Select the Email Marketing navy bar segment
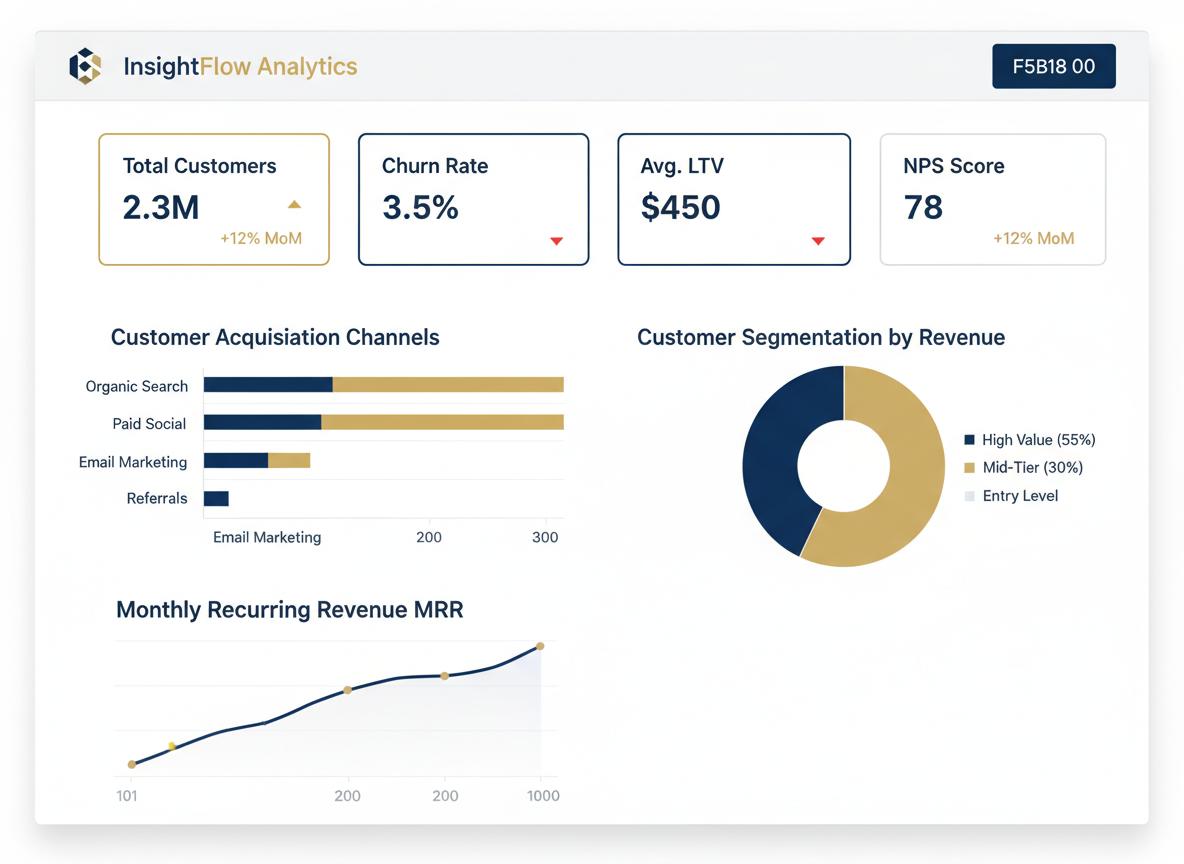 (236, 460)
